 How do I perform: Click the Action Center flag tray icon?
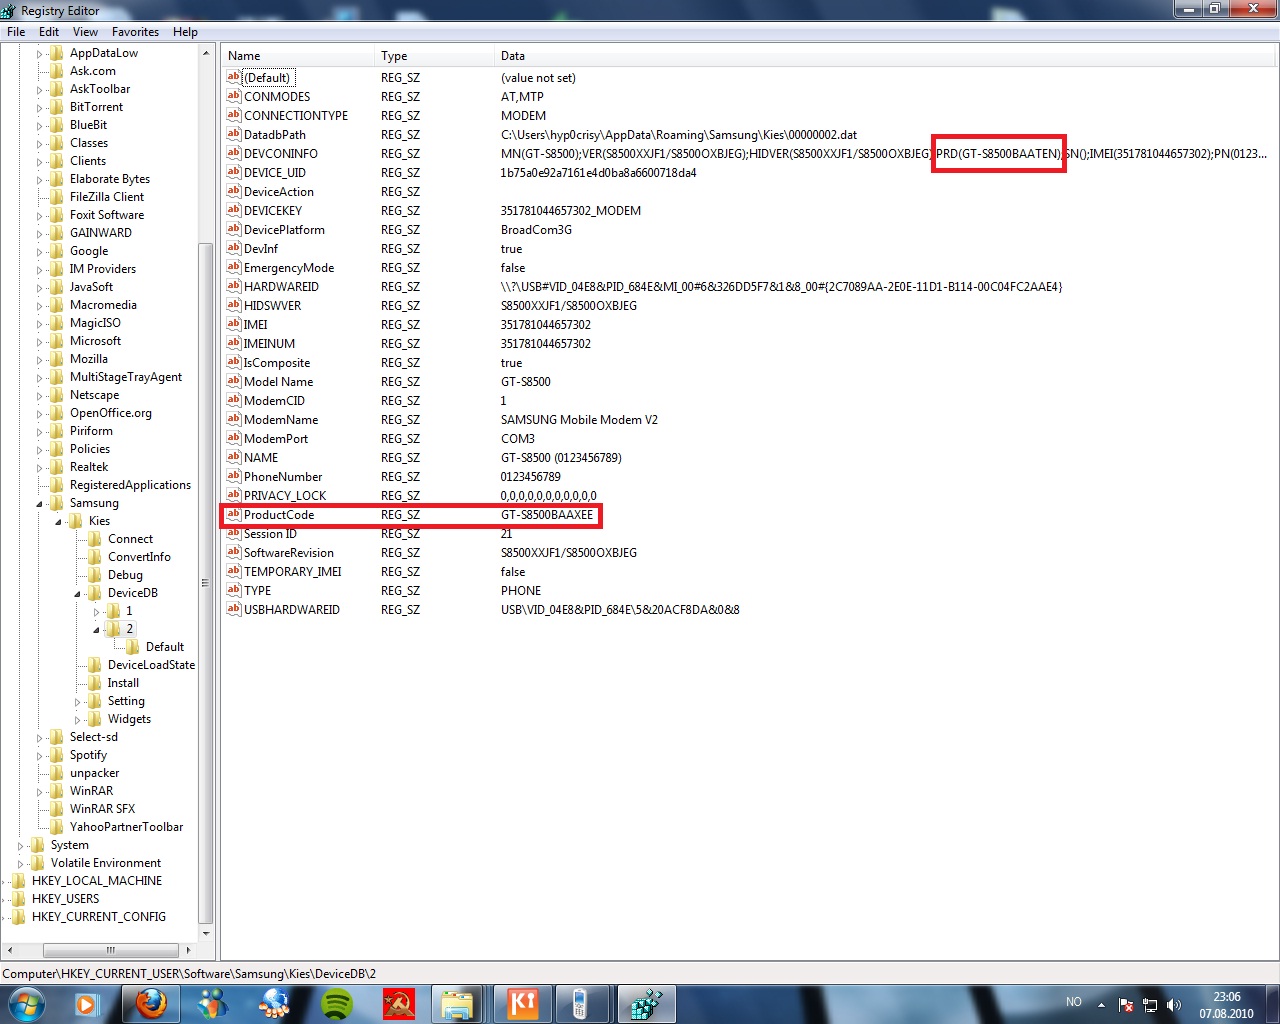pos(1126,1005)
